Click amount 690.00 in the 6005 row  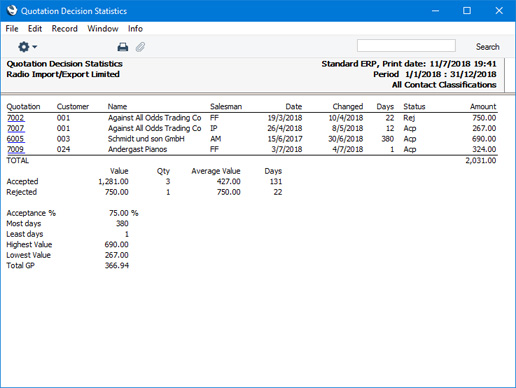tap(484, 139)
